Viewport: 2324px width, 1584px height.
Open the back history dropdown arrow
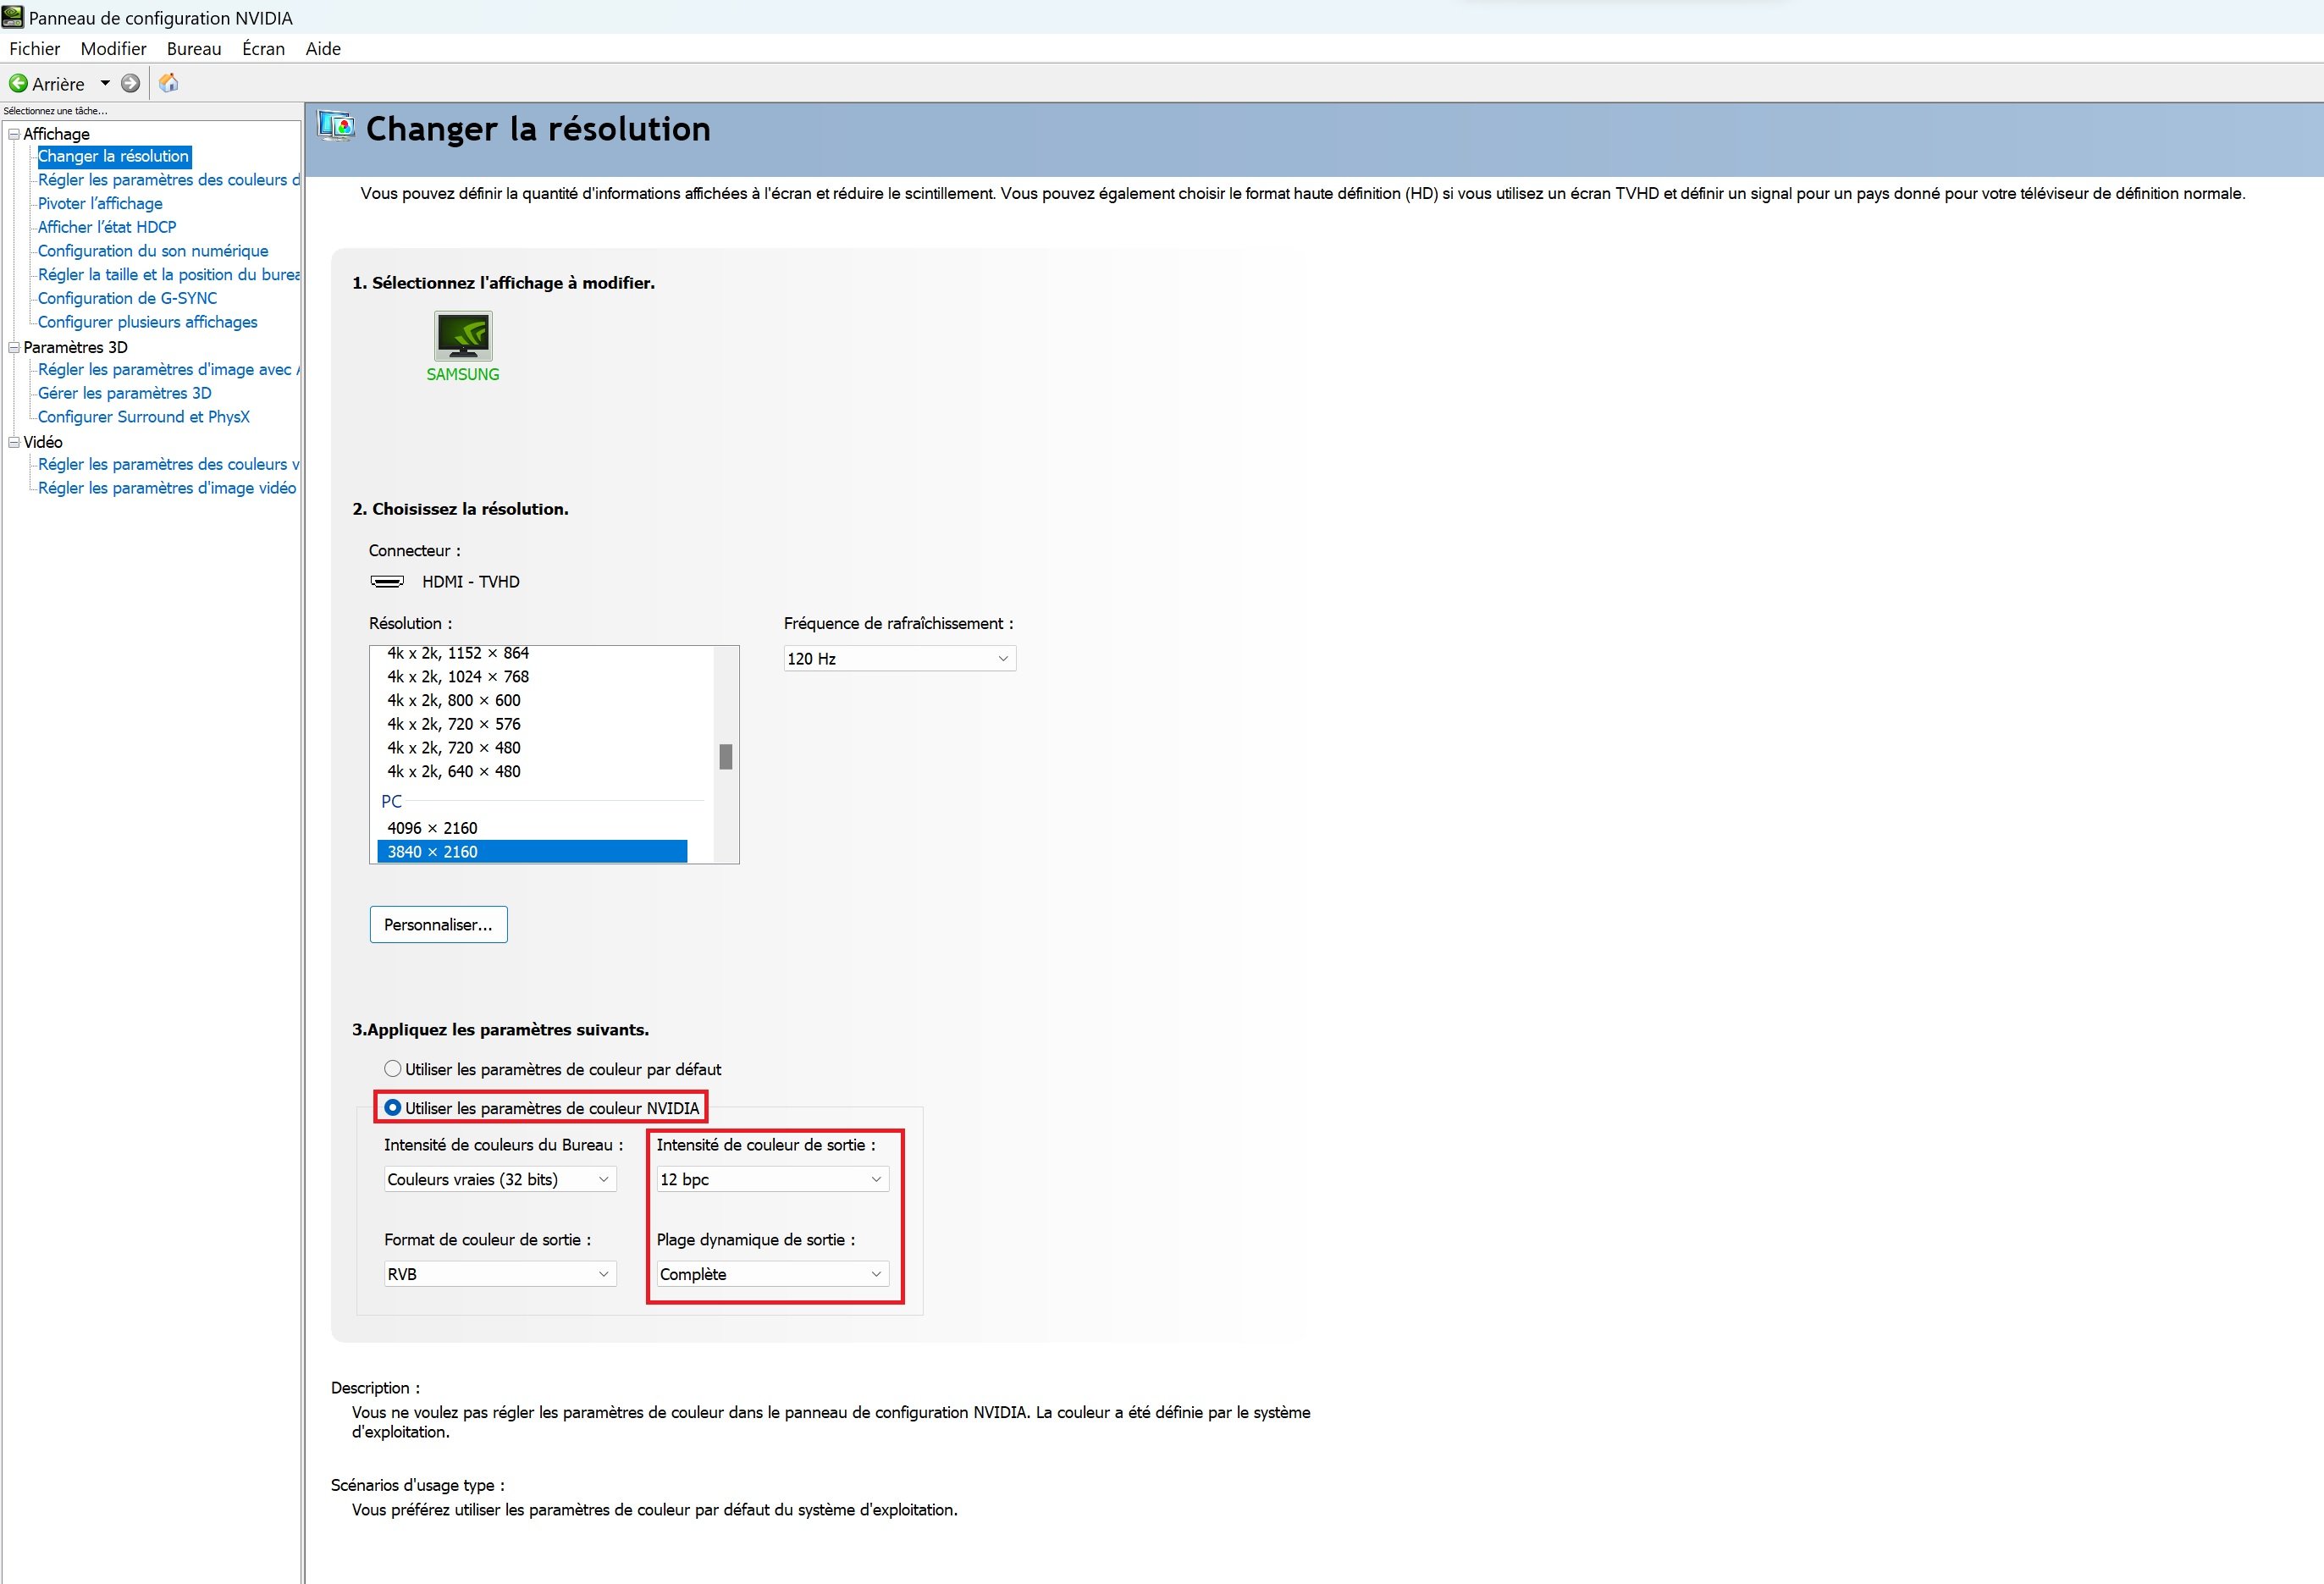tap(105, 84)
